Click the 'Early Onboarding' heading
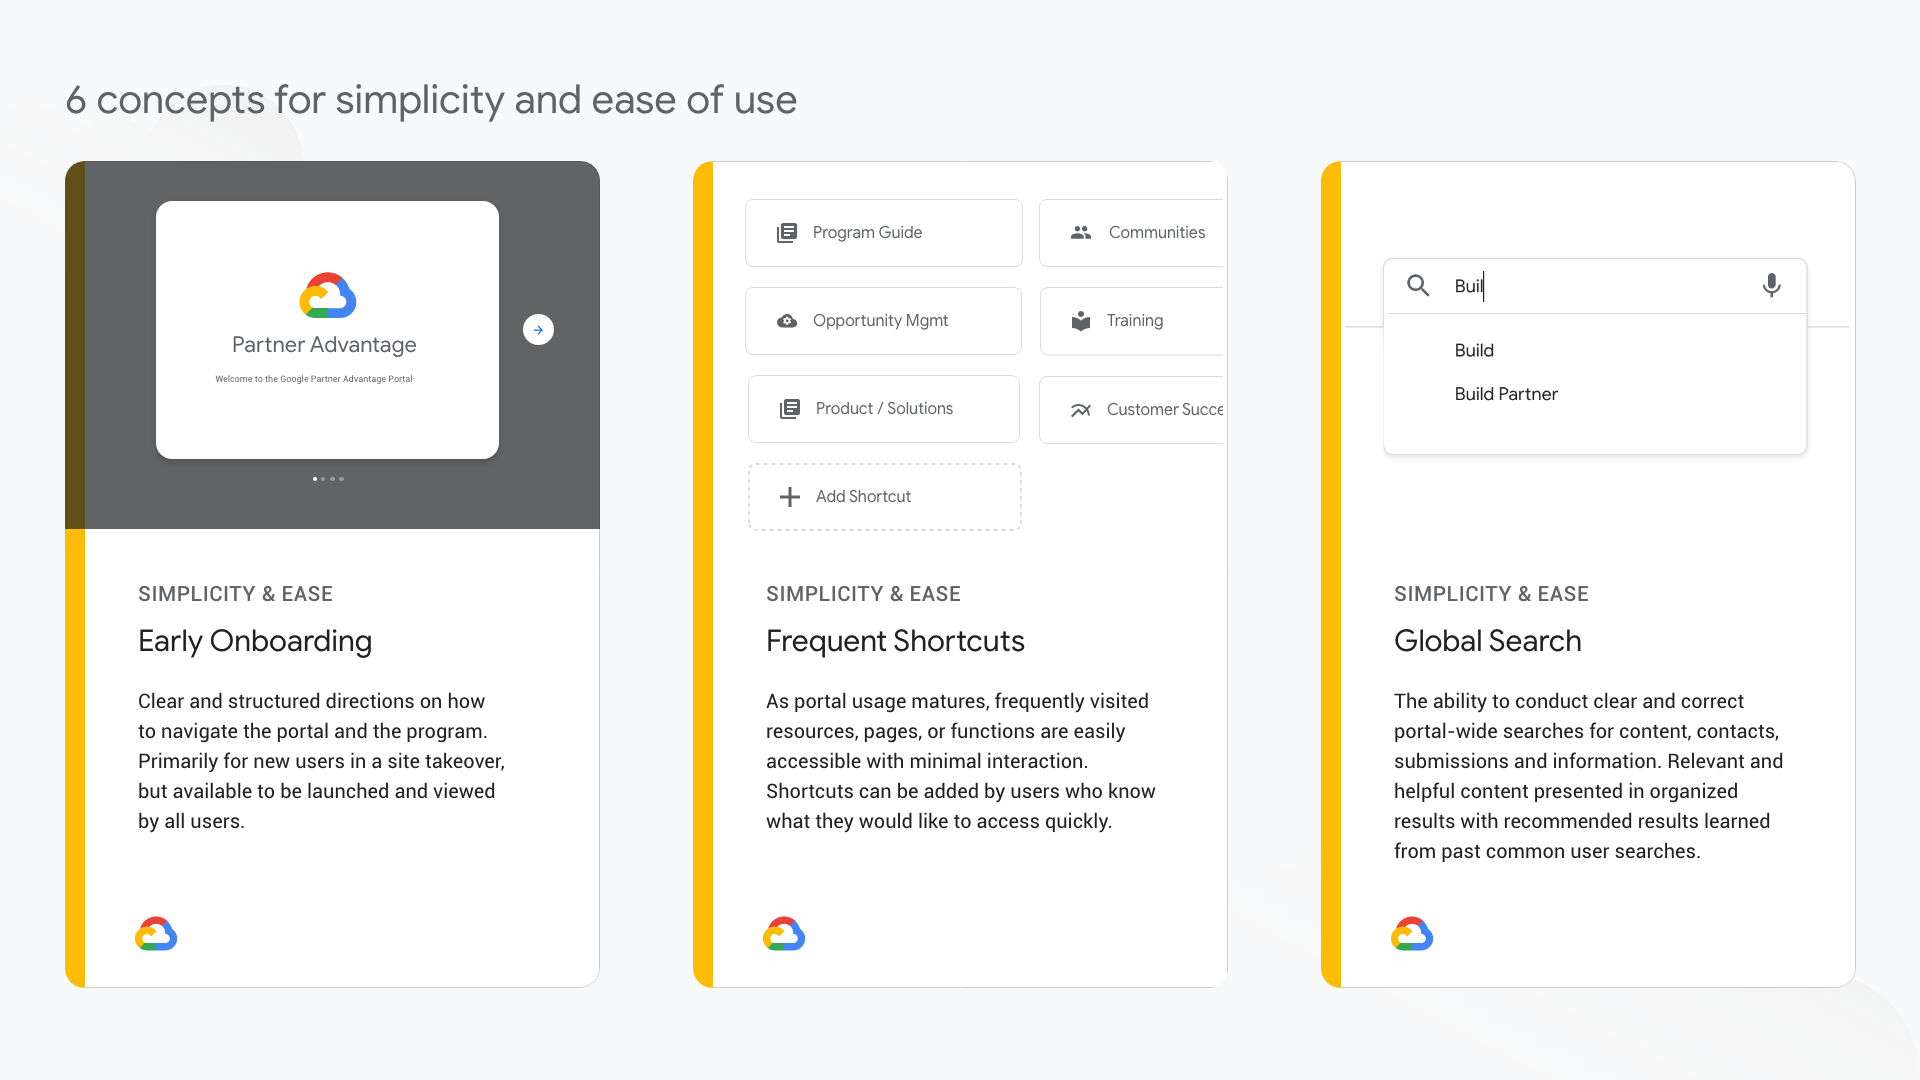Screen dimensions: 1920x1080 (255, 641)
